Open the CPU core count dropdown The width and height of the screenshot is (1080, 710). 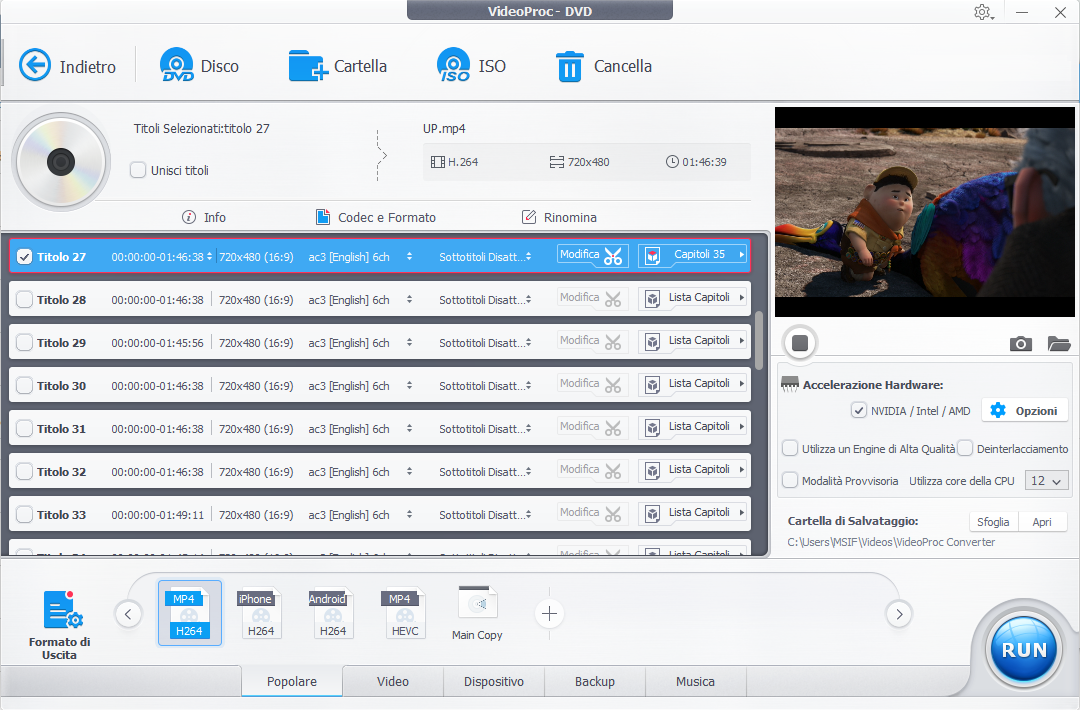coord(1047,481)
